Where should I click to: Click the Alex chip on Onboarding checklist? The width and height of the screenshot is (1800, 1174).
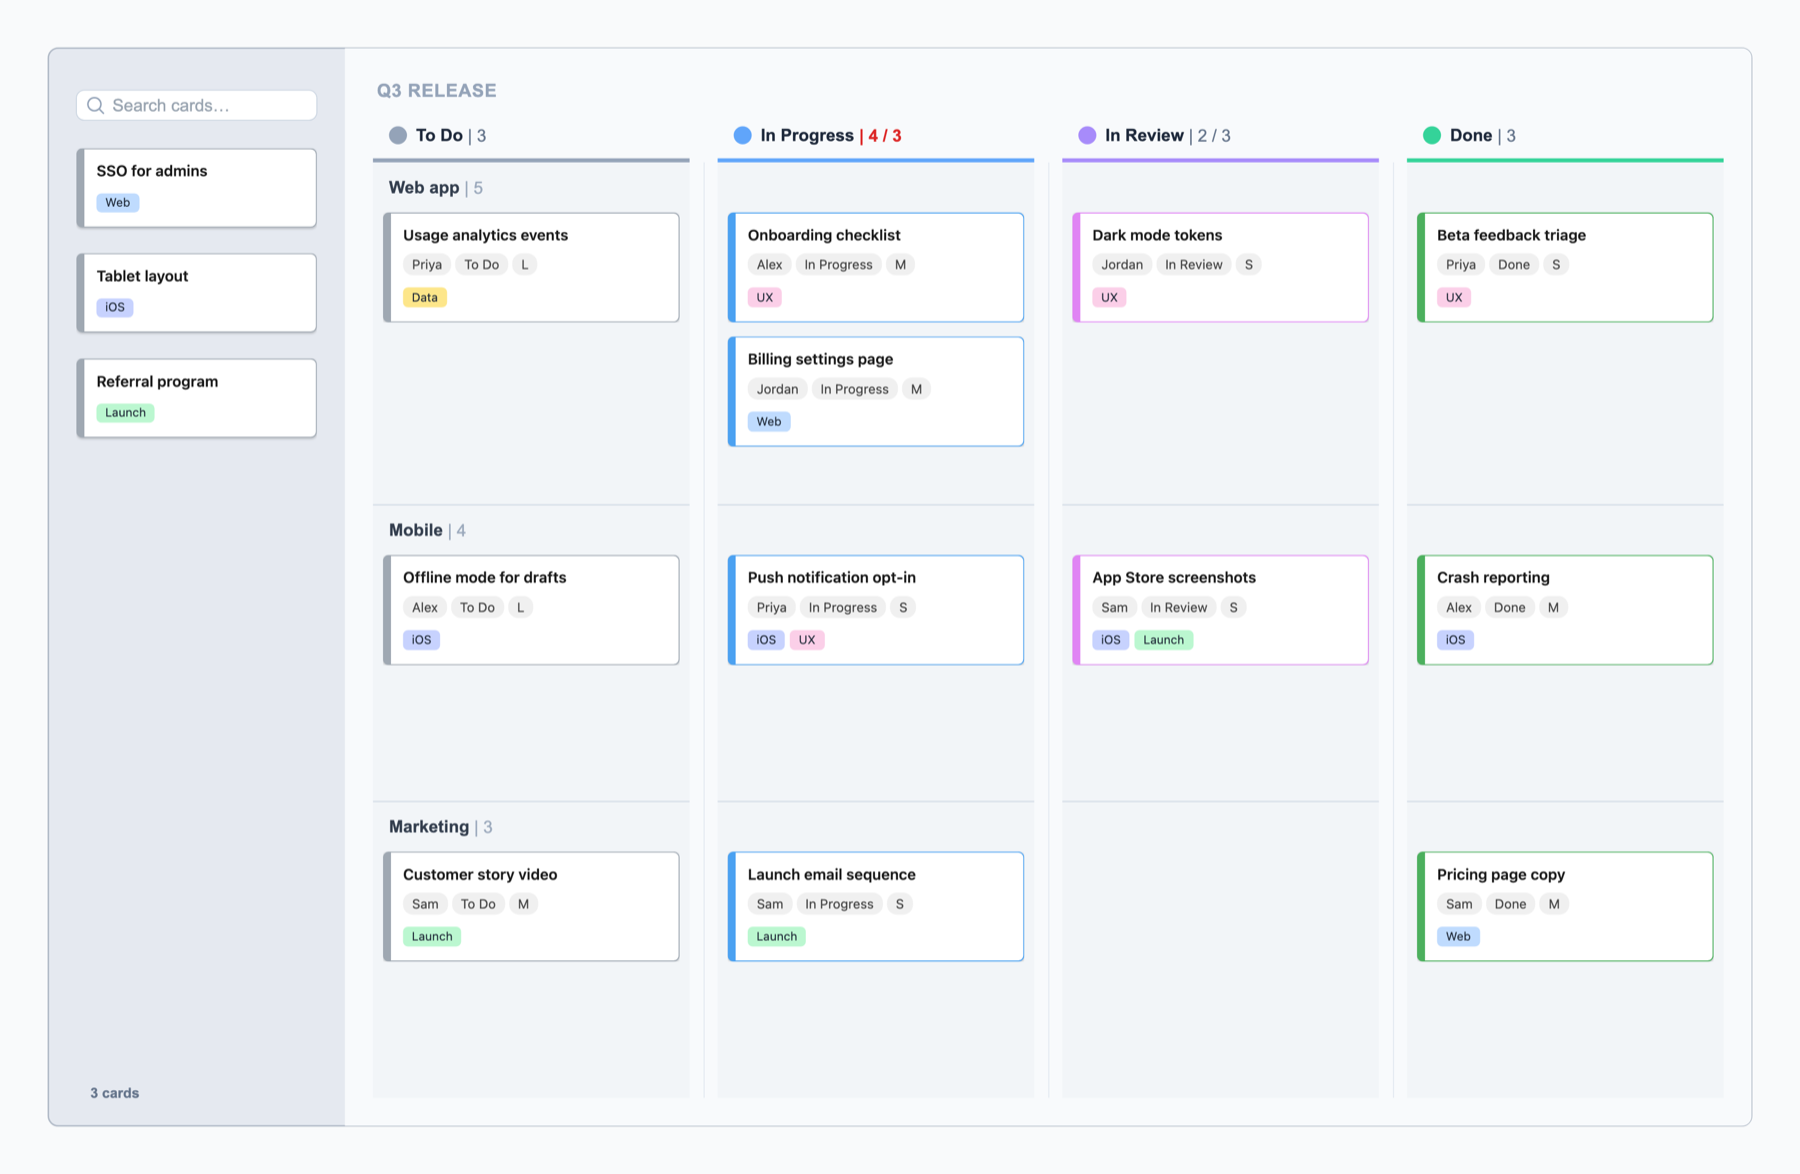pos(769,265)
